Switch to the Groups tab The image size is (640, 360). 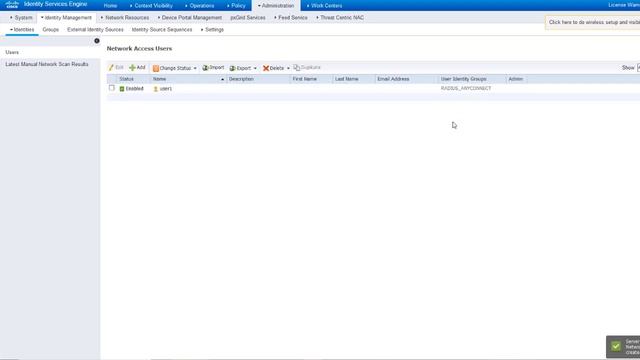point(51,29)
